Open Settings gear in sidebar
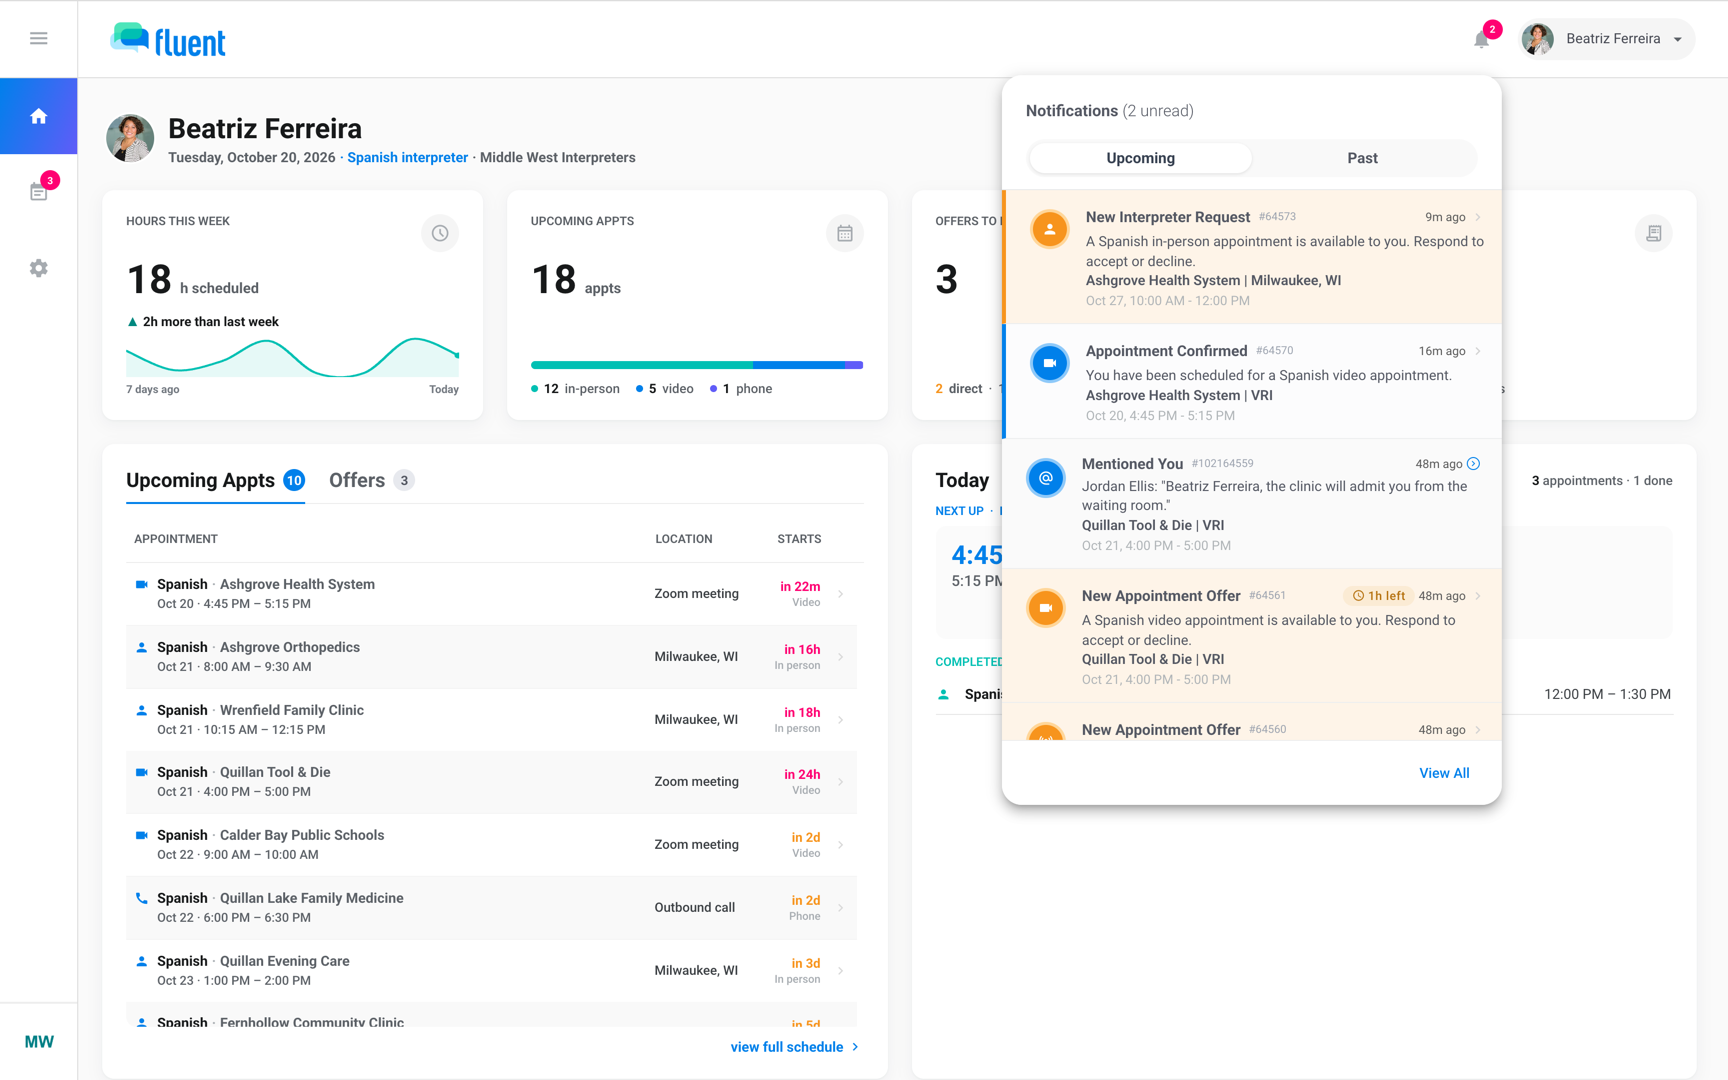The width and height of the screenshot is (1728, 1080). click(x=39, y=268)
